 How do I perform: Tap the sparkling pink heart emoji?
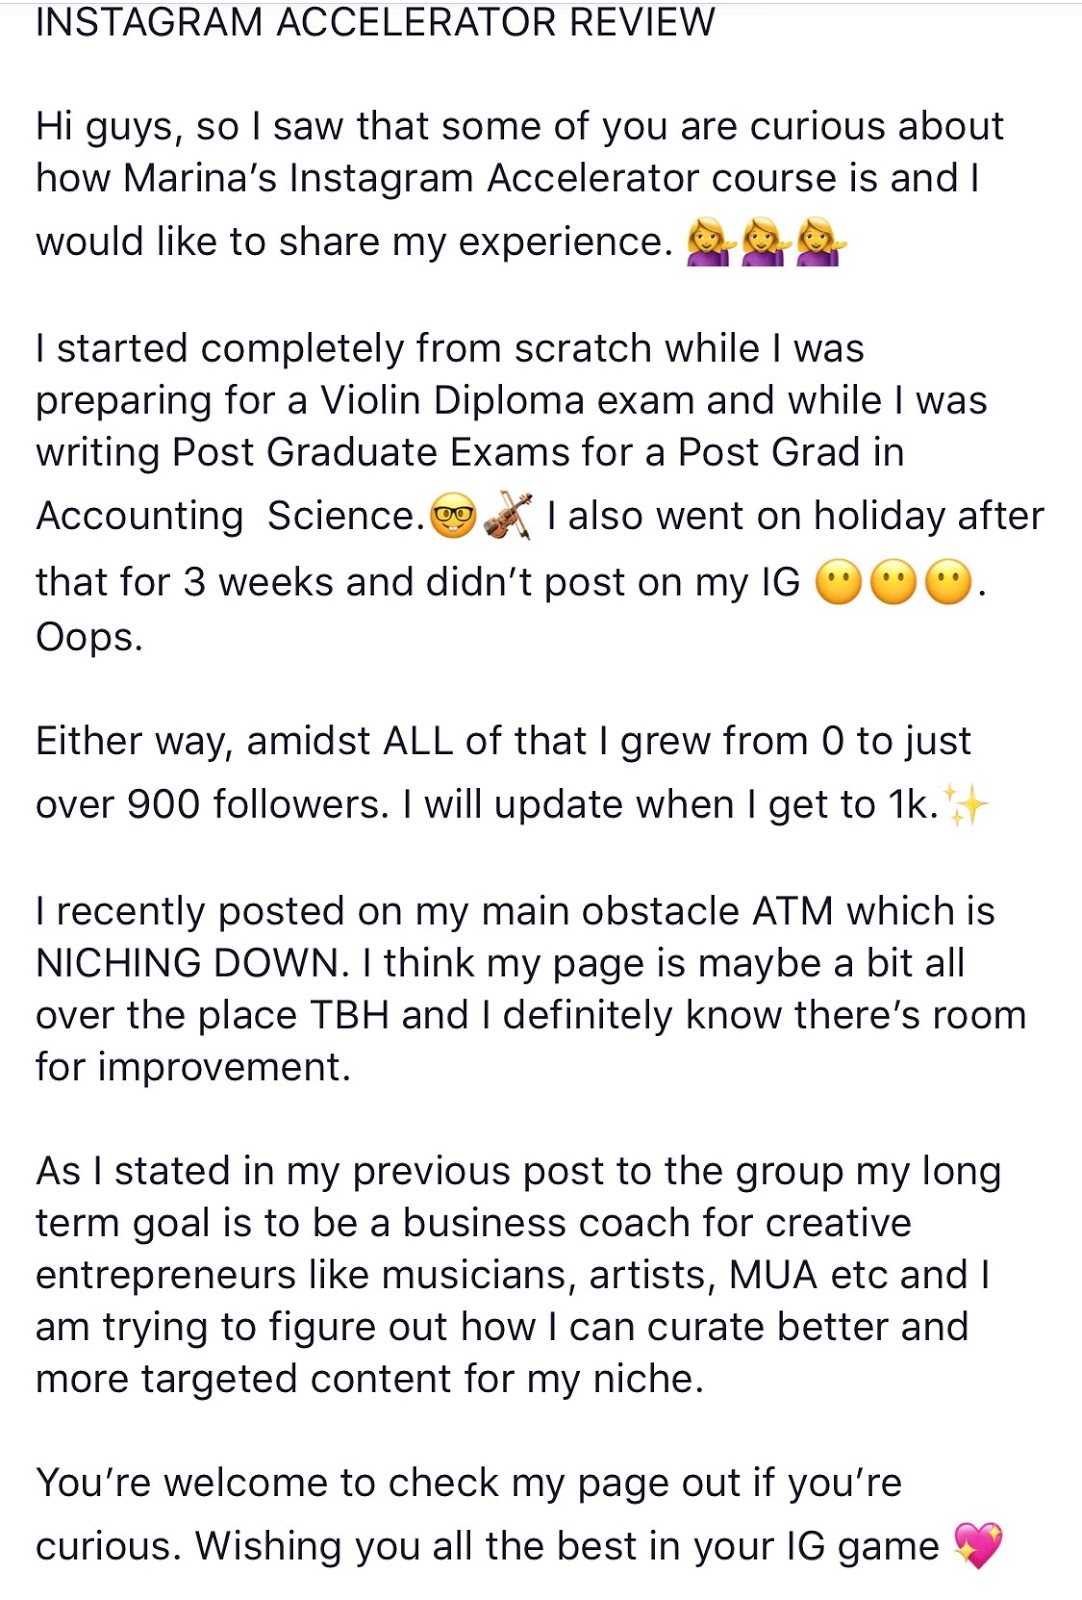click(x=978, y=1546)
